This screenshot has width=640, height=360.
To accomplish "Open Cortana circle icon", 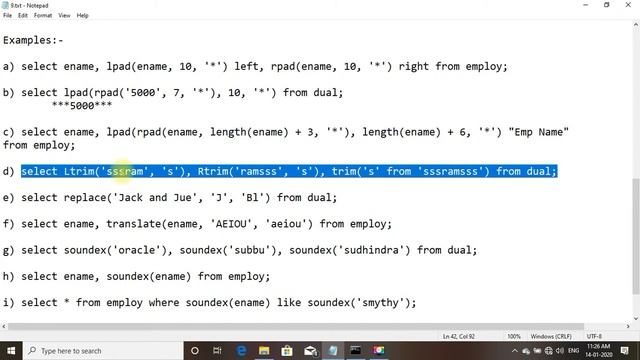I will [x=195, y=351].
